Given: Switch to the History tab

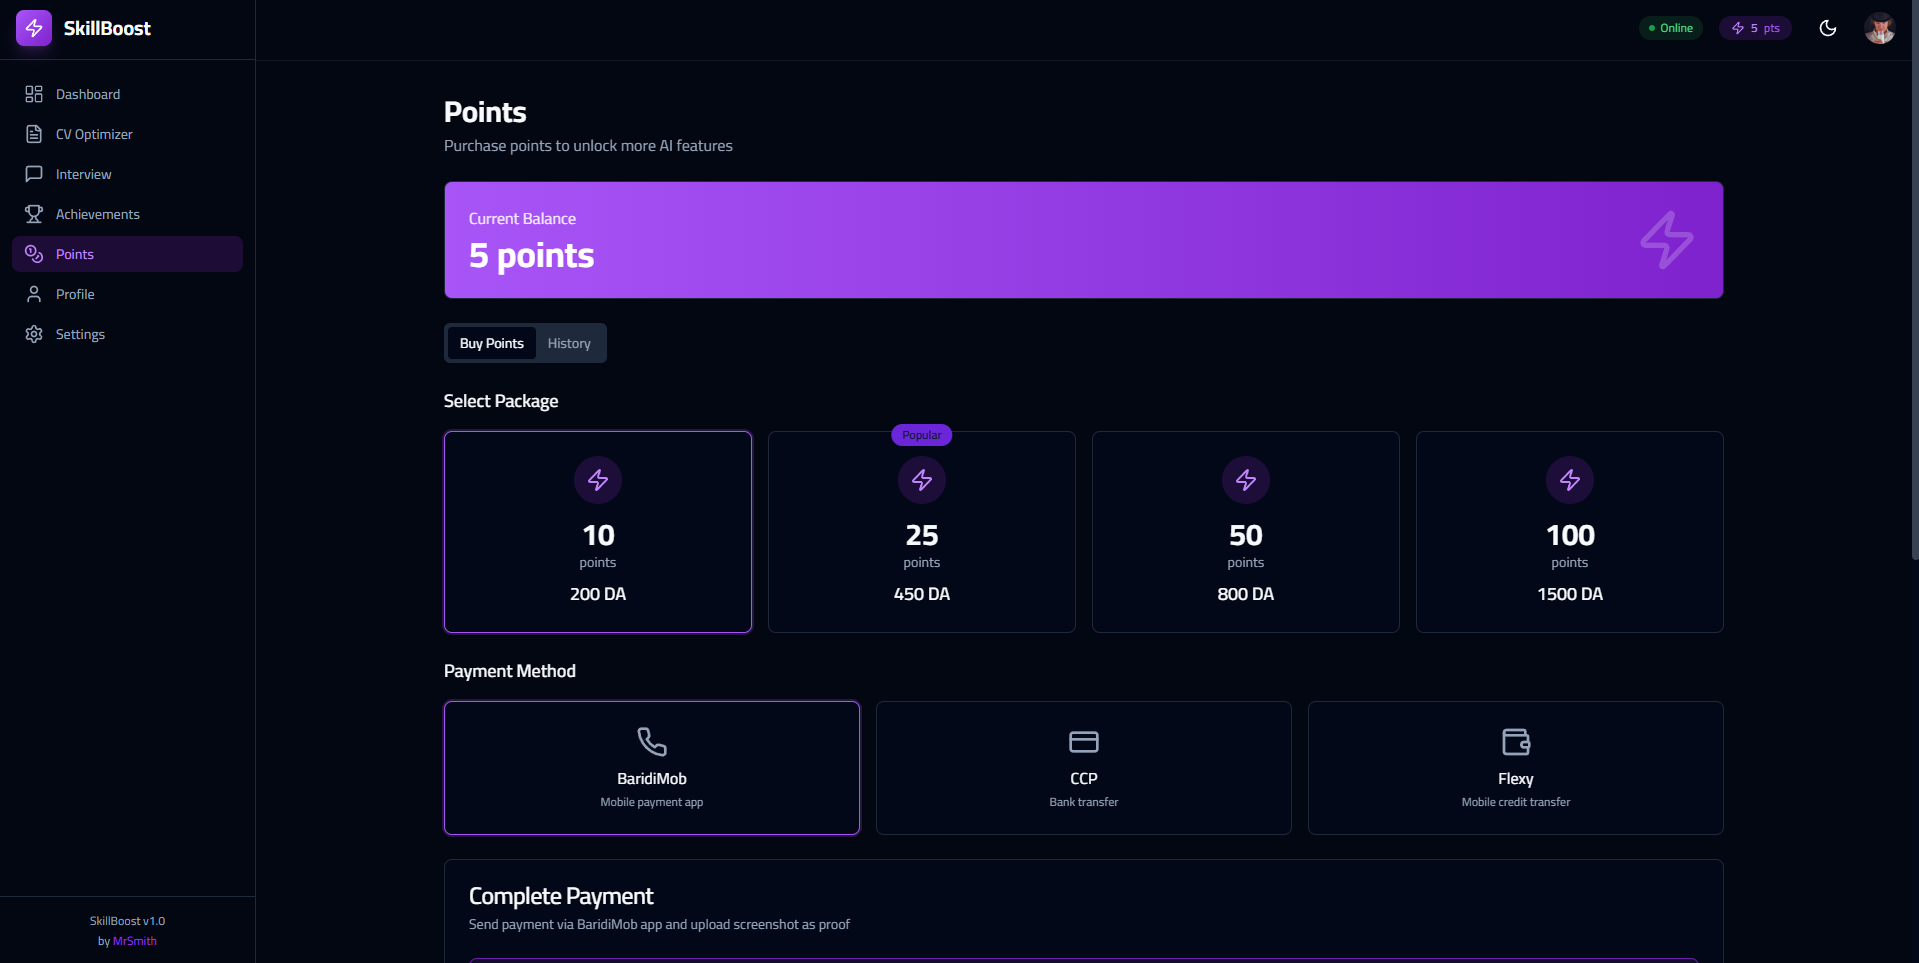Looking at the screenshot, I should (568, 342).
